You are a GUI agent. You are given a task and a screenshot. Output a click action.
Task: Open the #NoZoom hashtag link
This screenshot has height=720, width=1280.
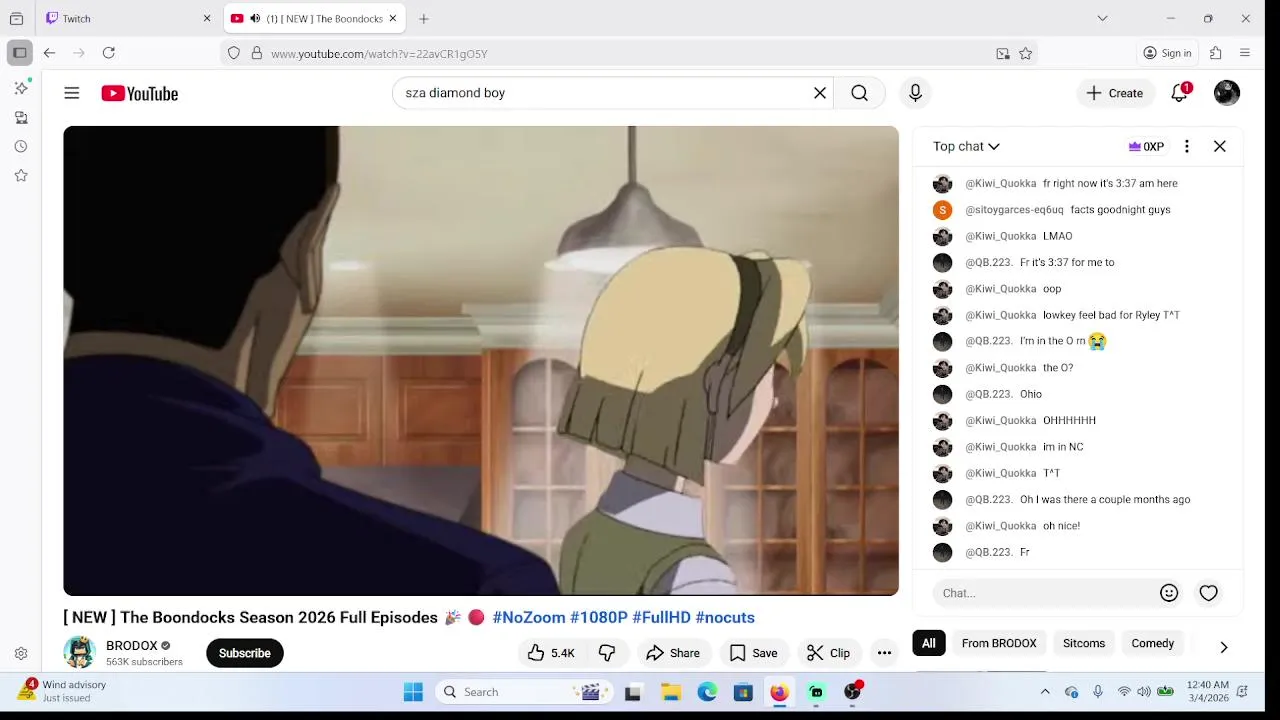[529, 618]
